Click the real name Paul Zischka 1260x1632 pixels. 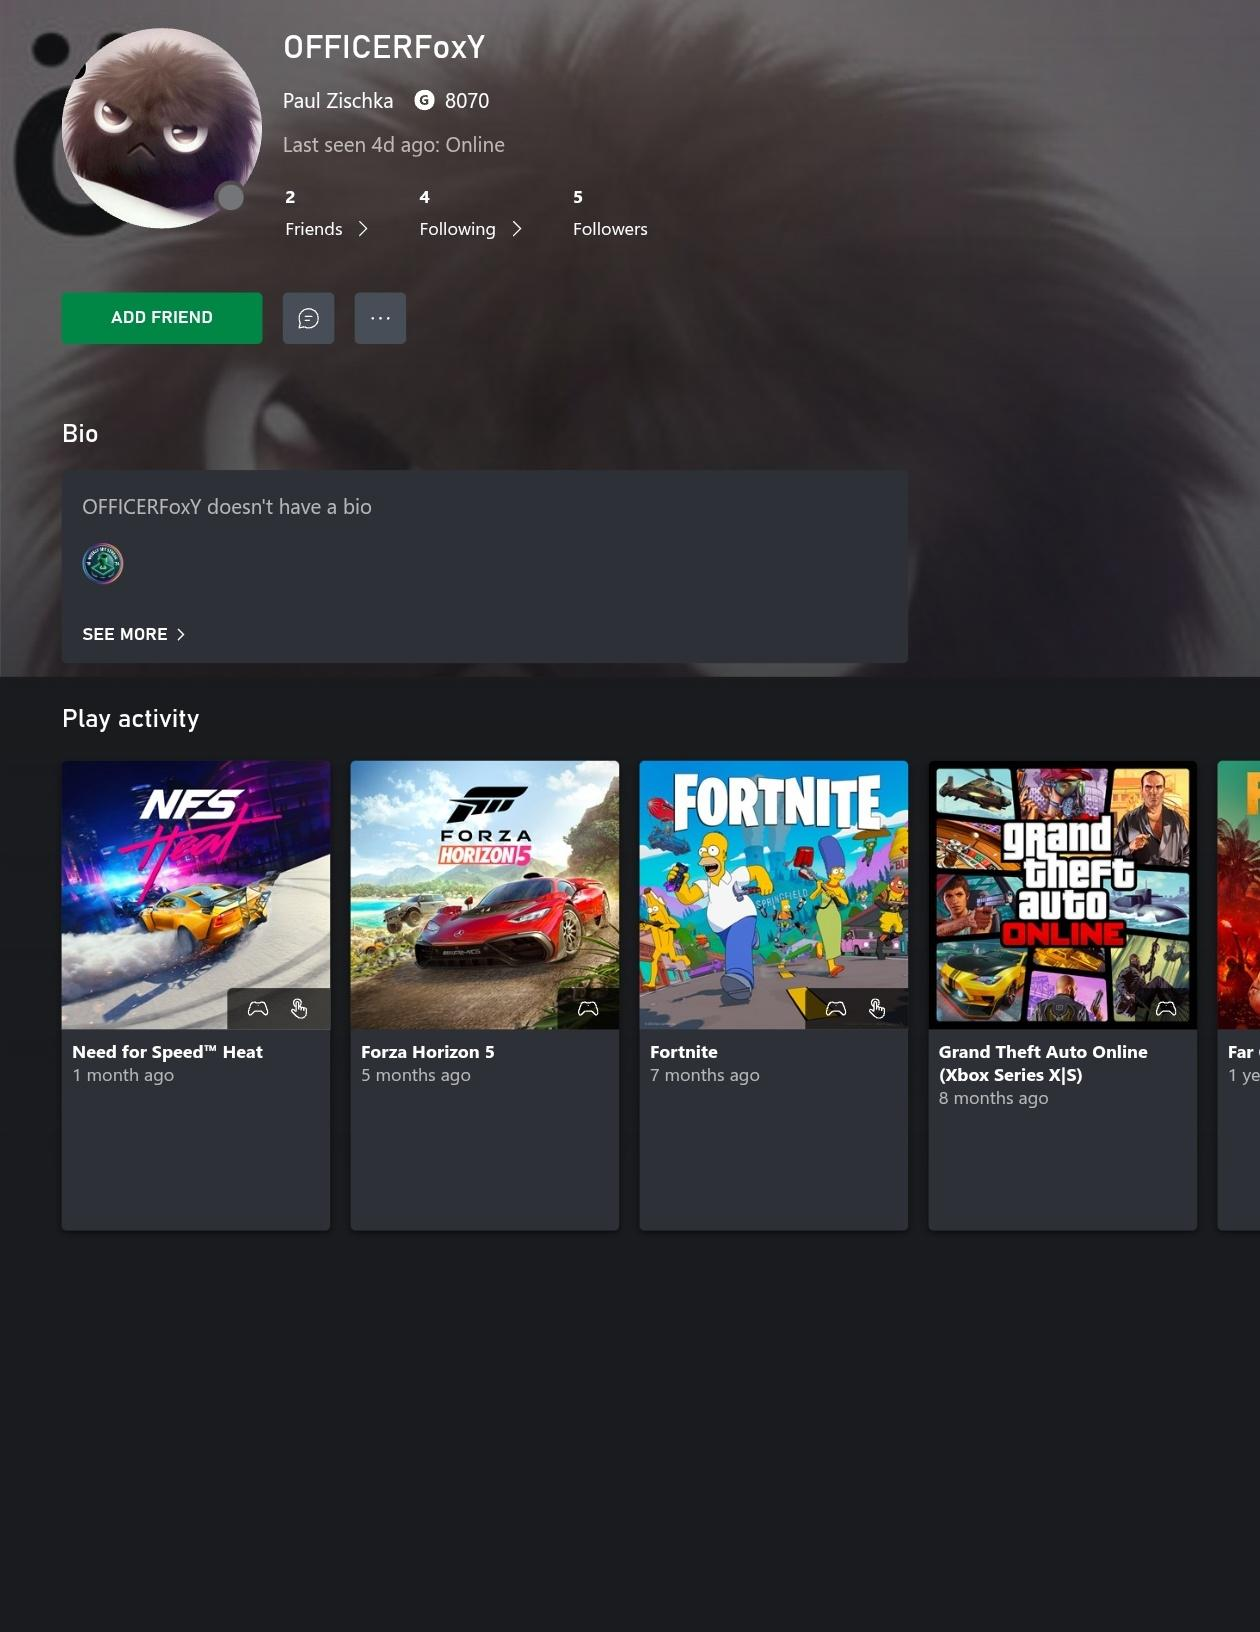pyautogui.click(x=338, y=101)
